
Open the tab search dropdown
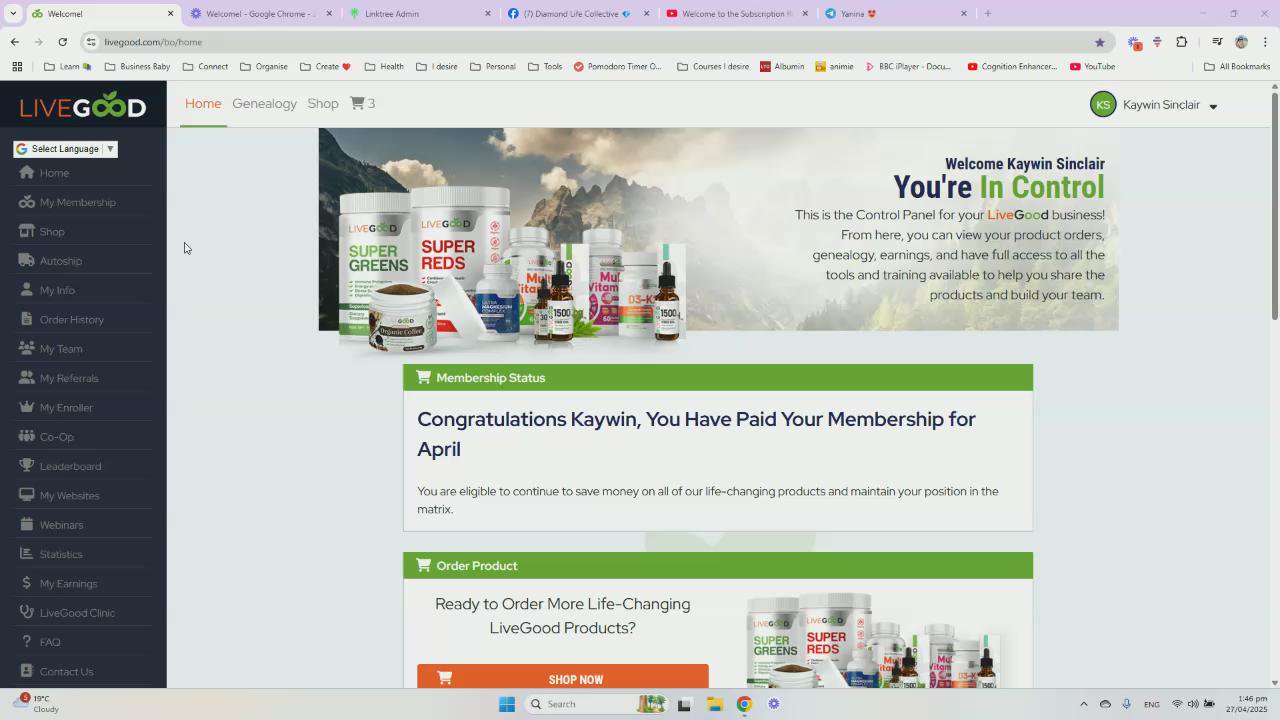pyautogui.click(x=13, y=13)
